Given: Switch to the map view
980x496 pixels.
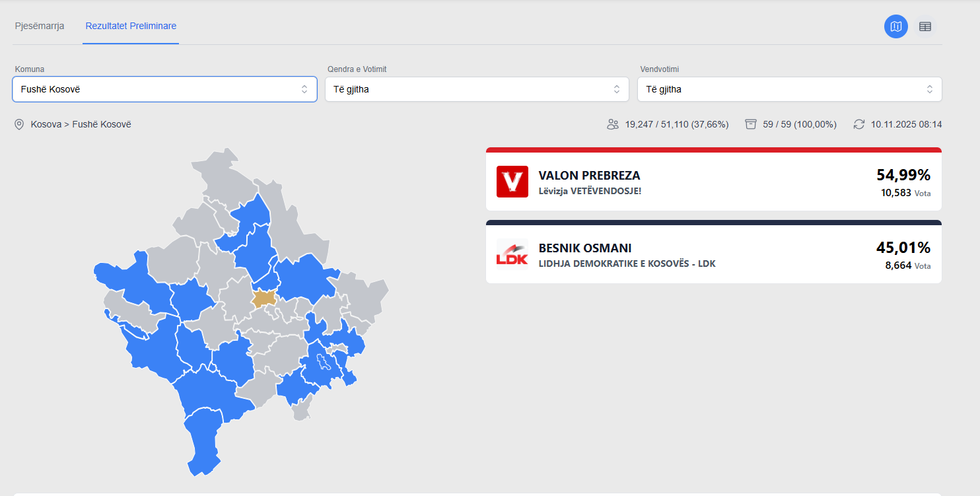Looking at the screenshot, I should pos(895,27).
